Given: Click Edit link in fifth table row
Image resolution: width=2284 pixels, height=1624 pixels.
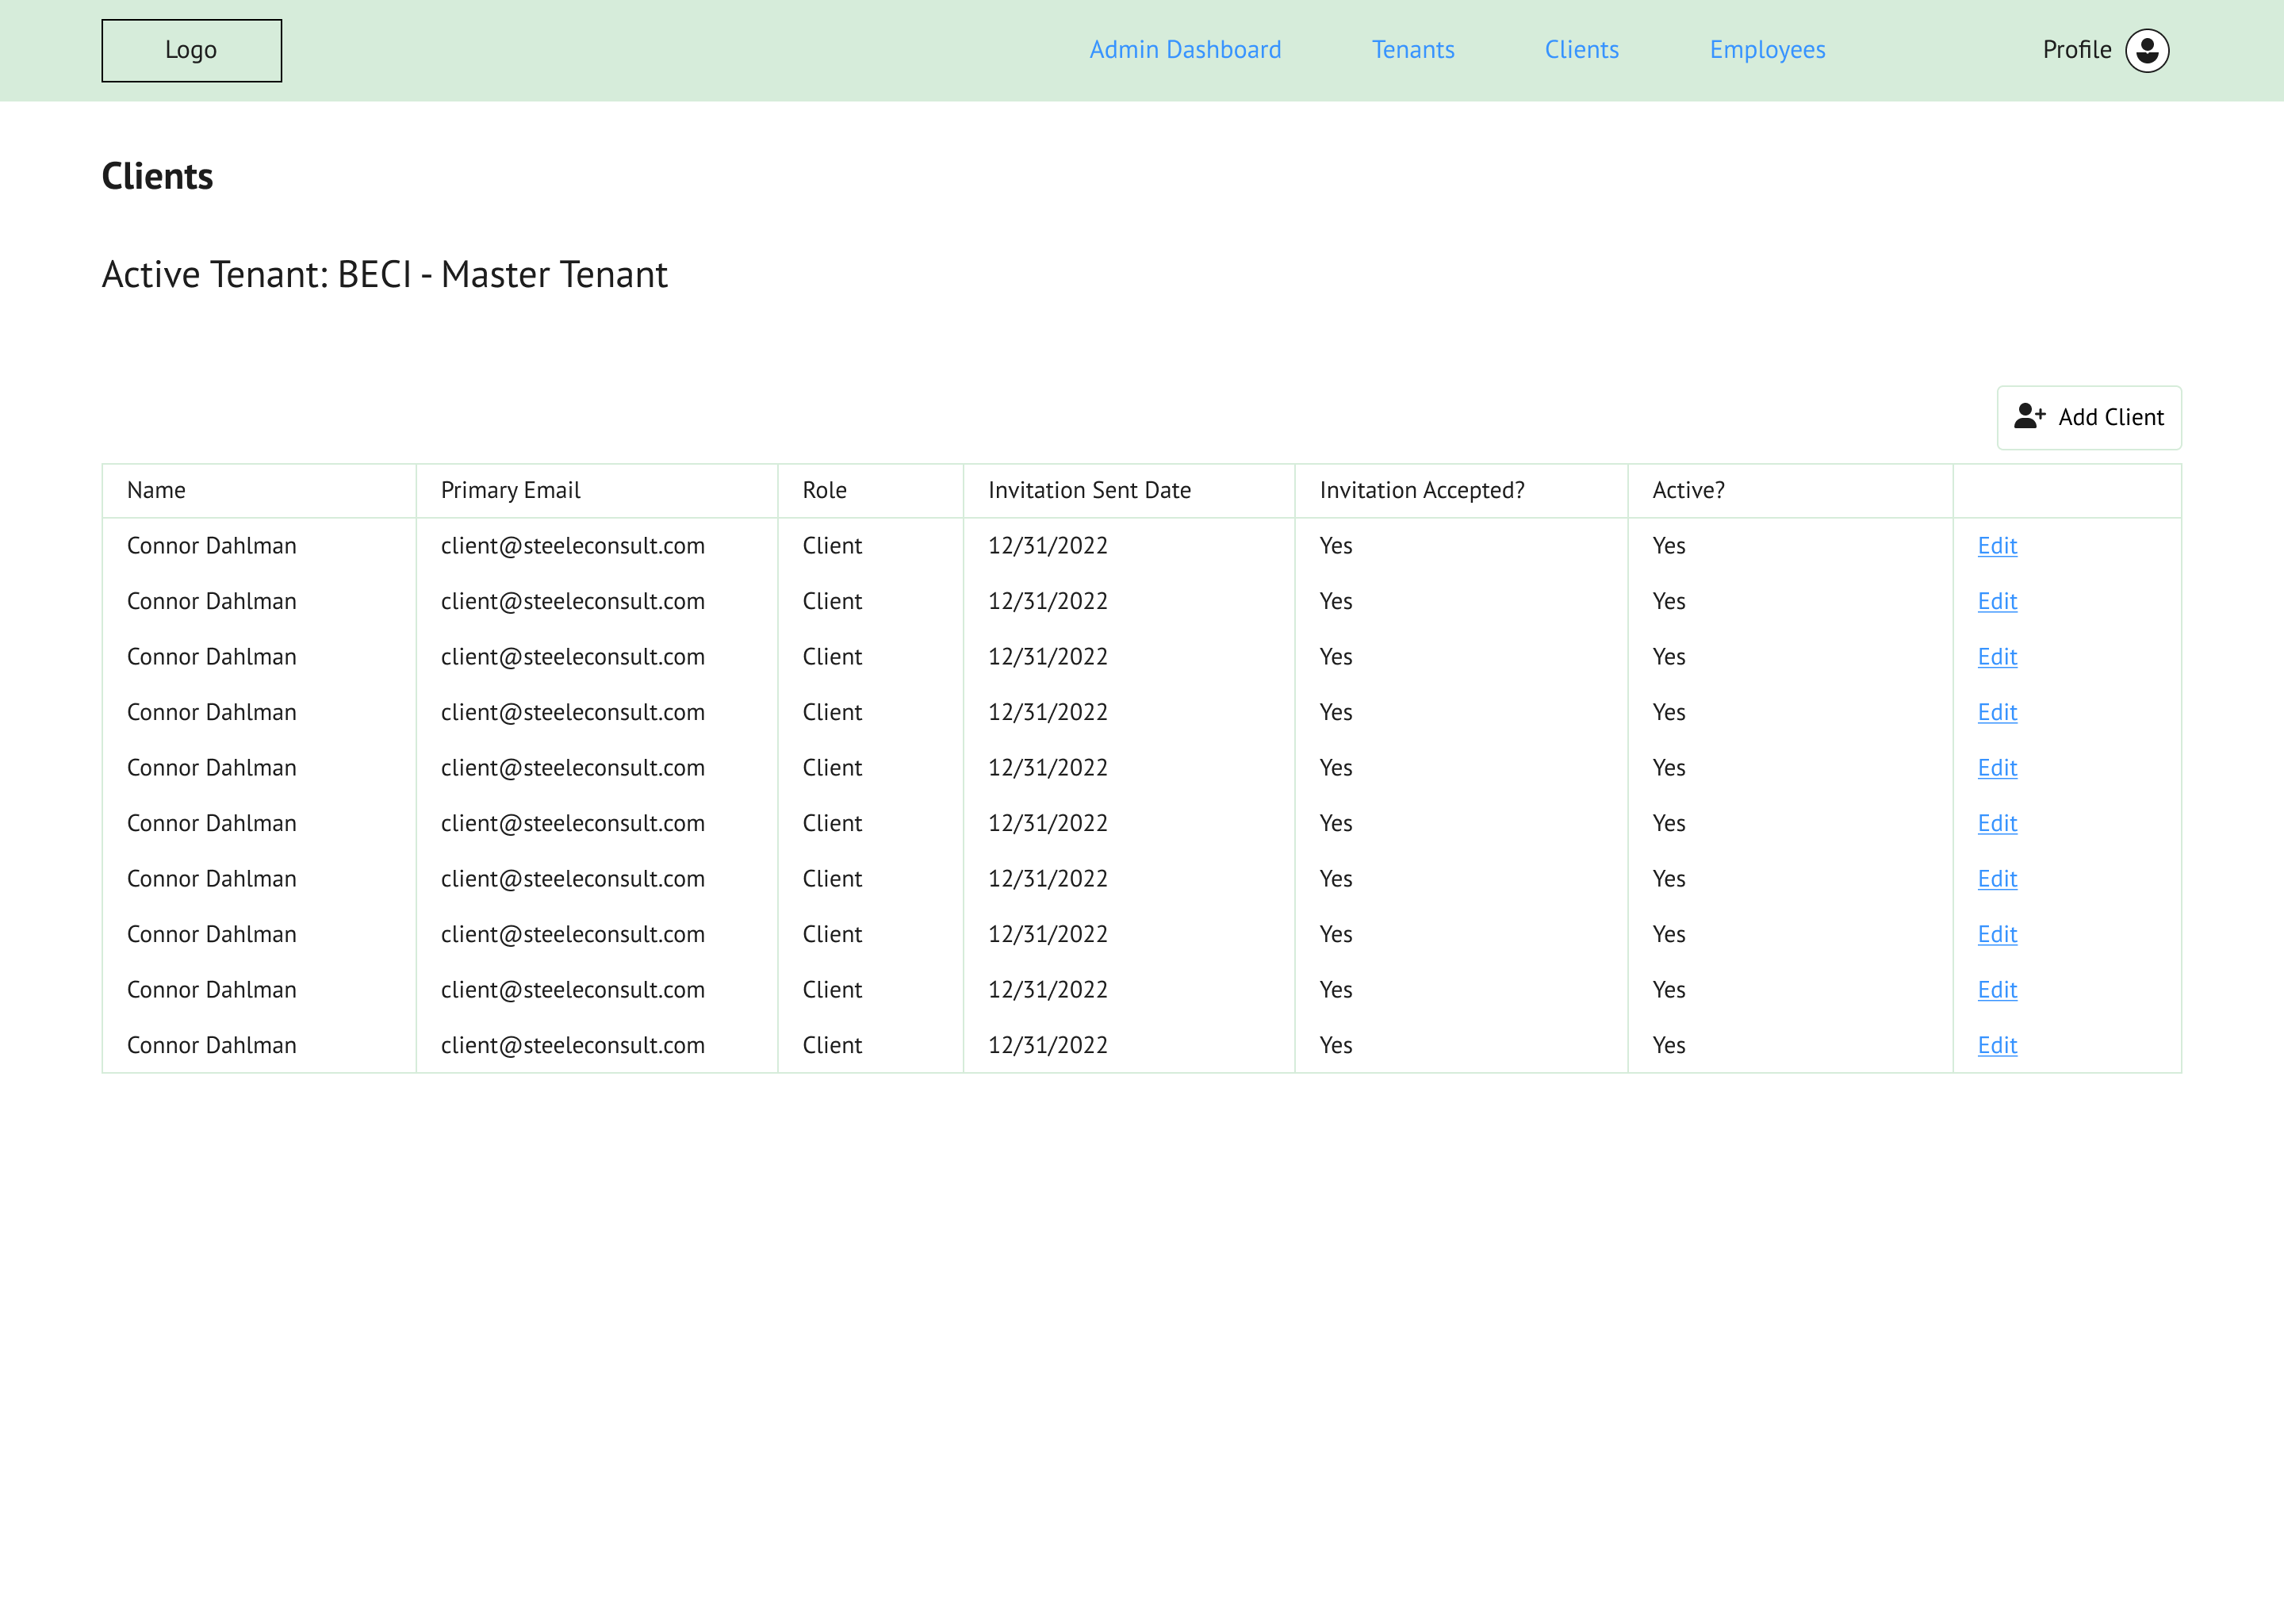Looking at the screenshot, I should point(1996,768).
